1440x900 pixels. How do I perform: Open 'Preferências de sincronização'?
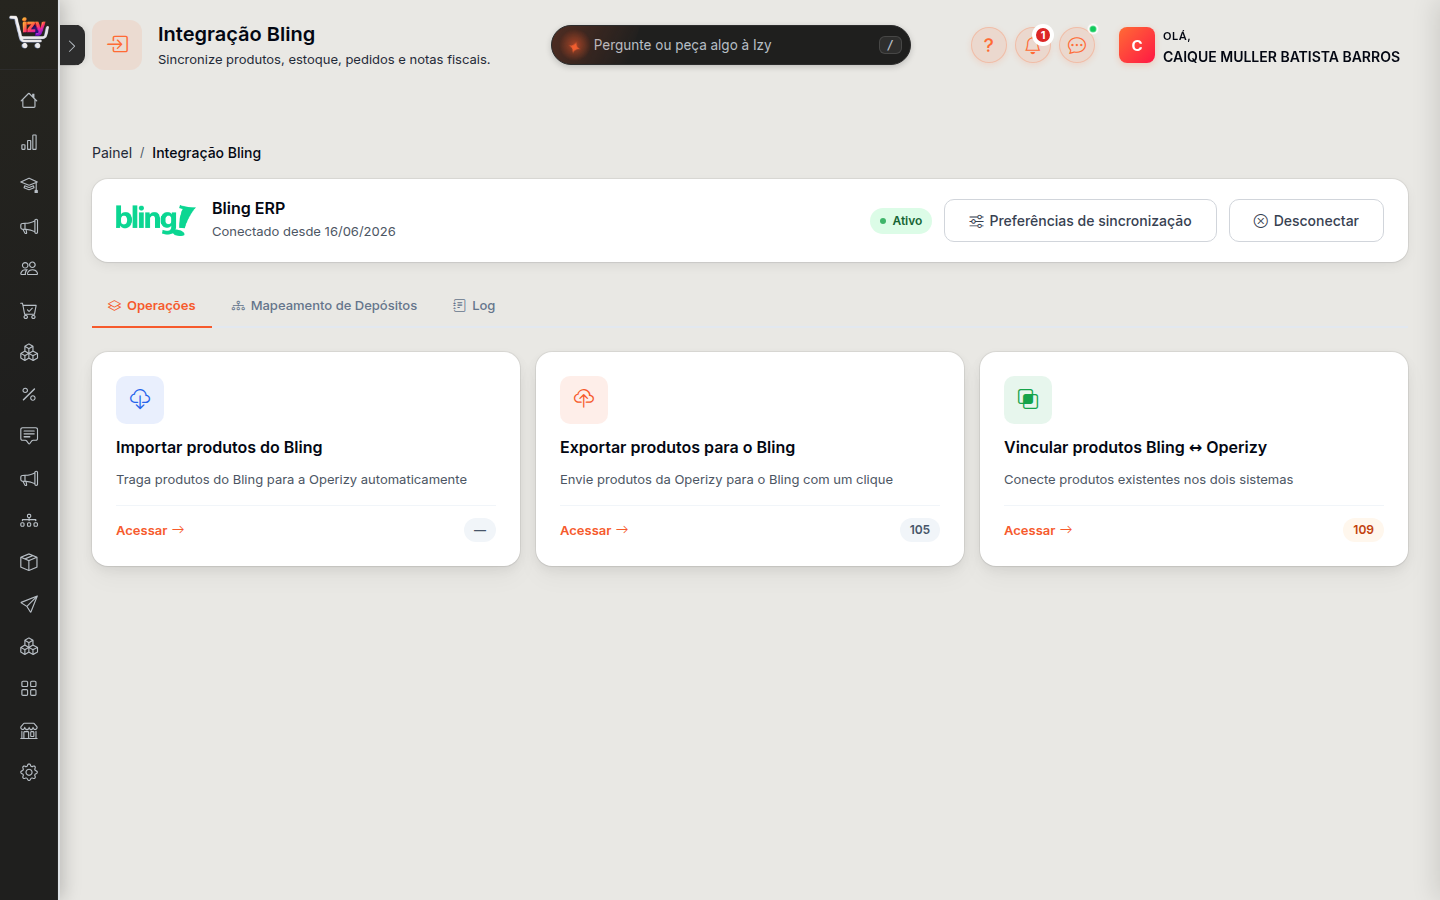click(x=1080, y=221)
